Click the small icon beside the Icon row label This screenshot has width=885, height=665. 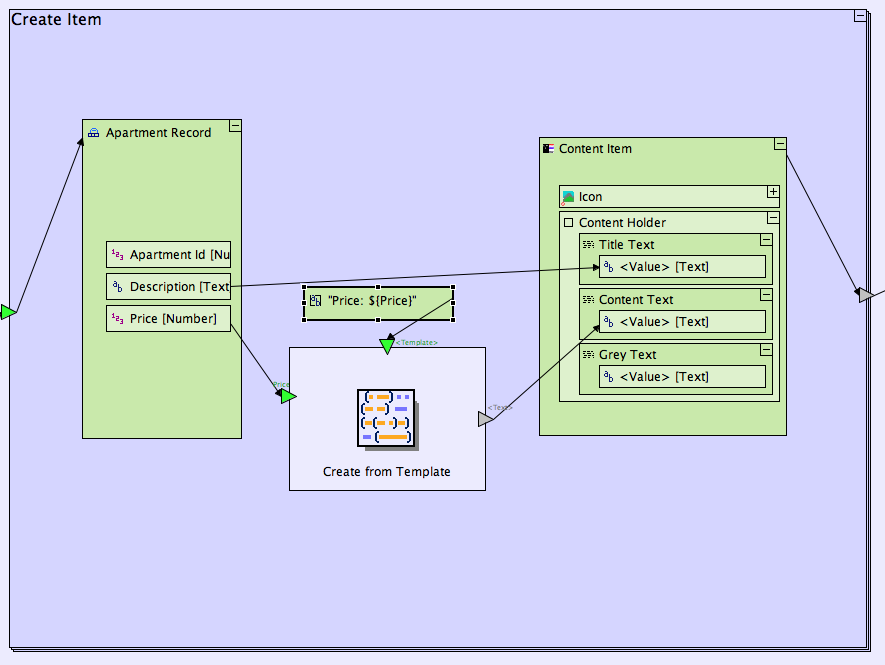(x=568, y=197)
